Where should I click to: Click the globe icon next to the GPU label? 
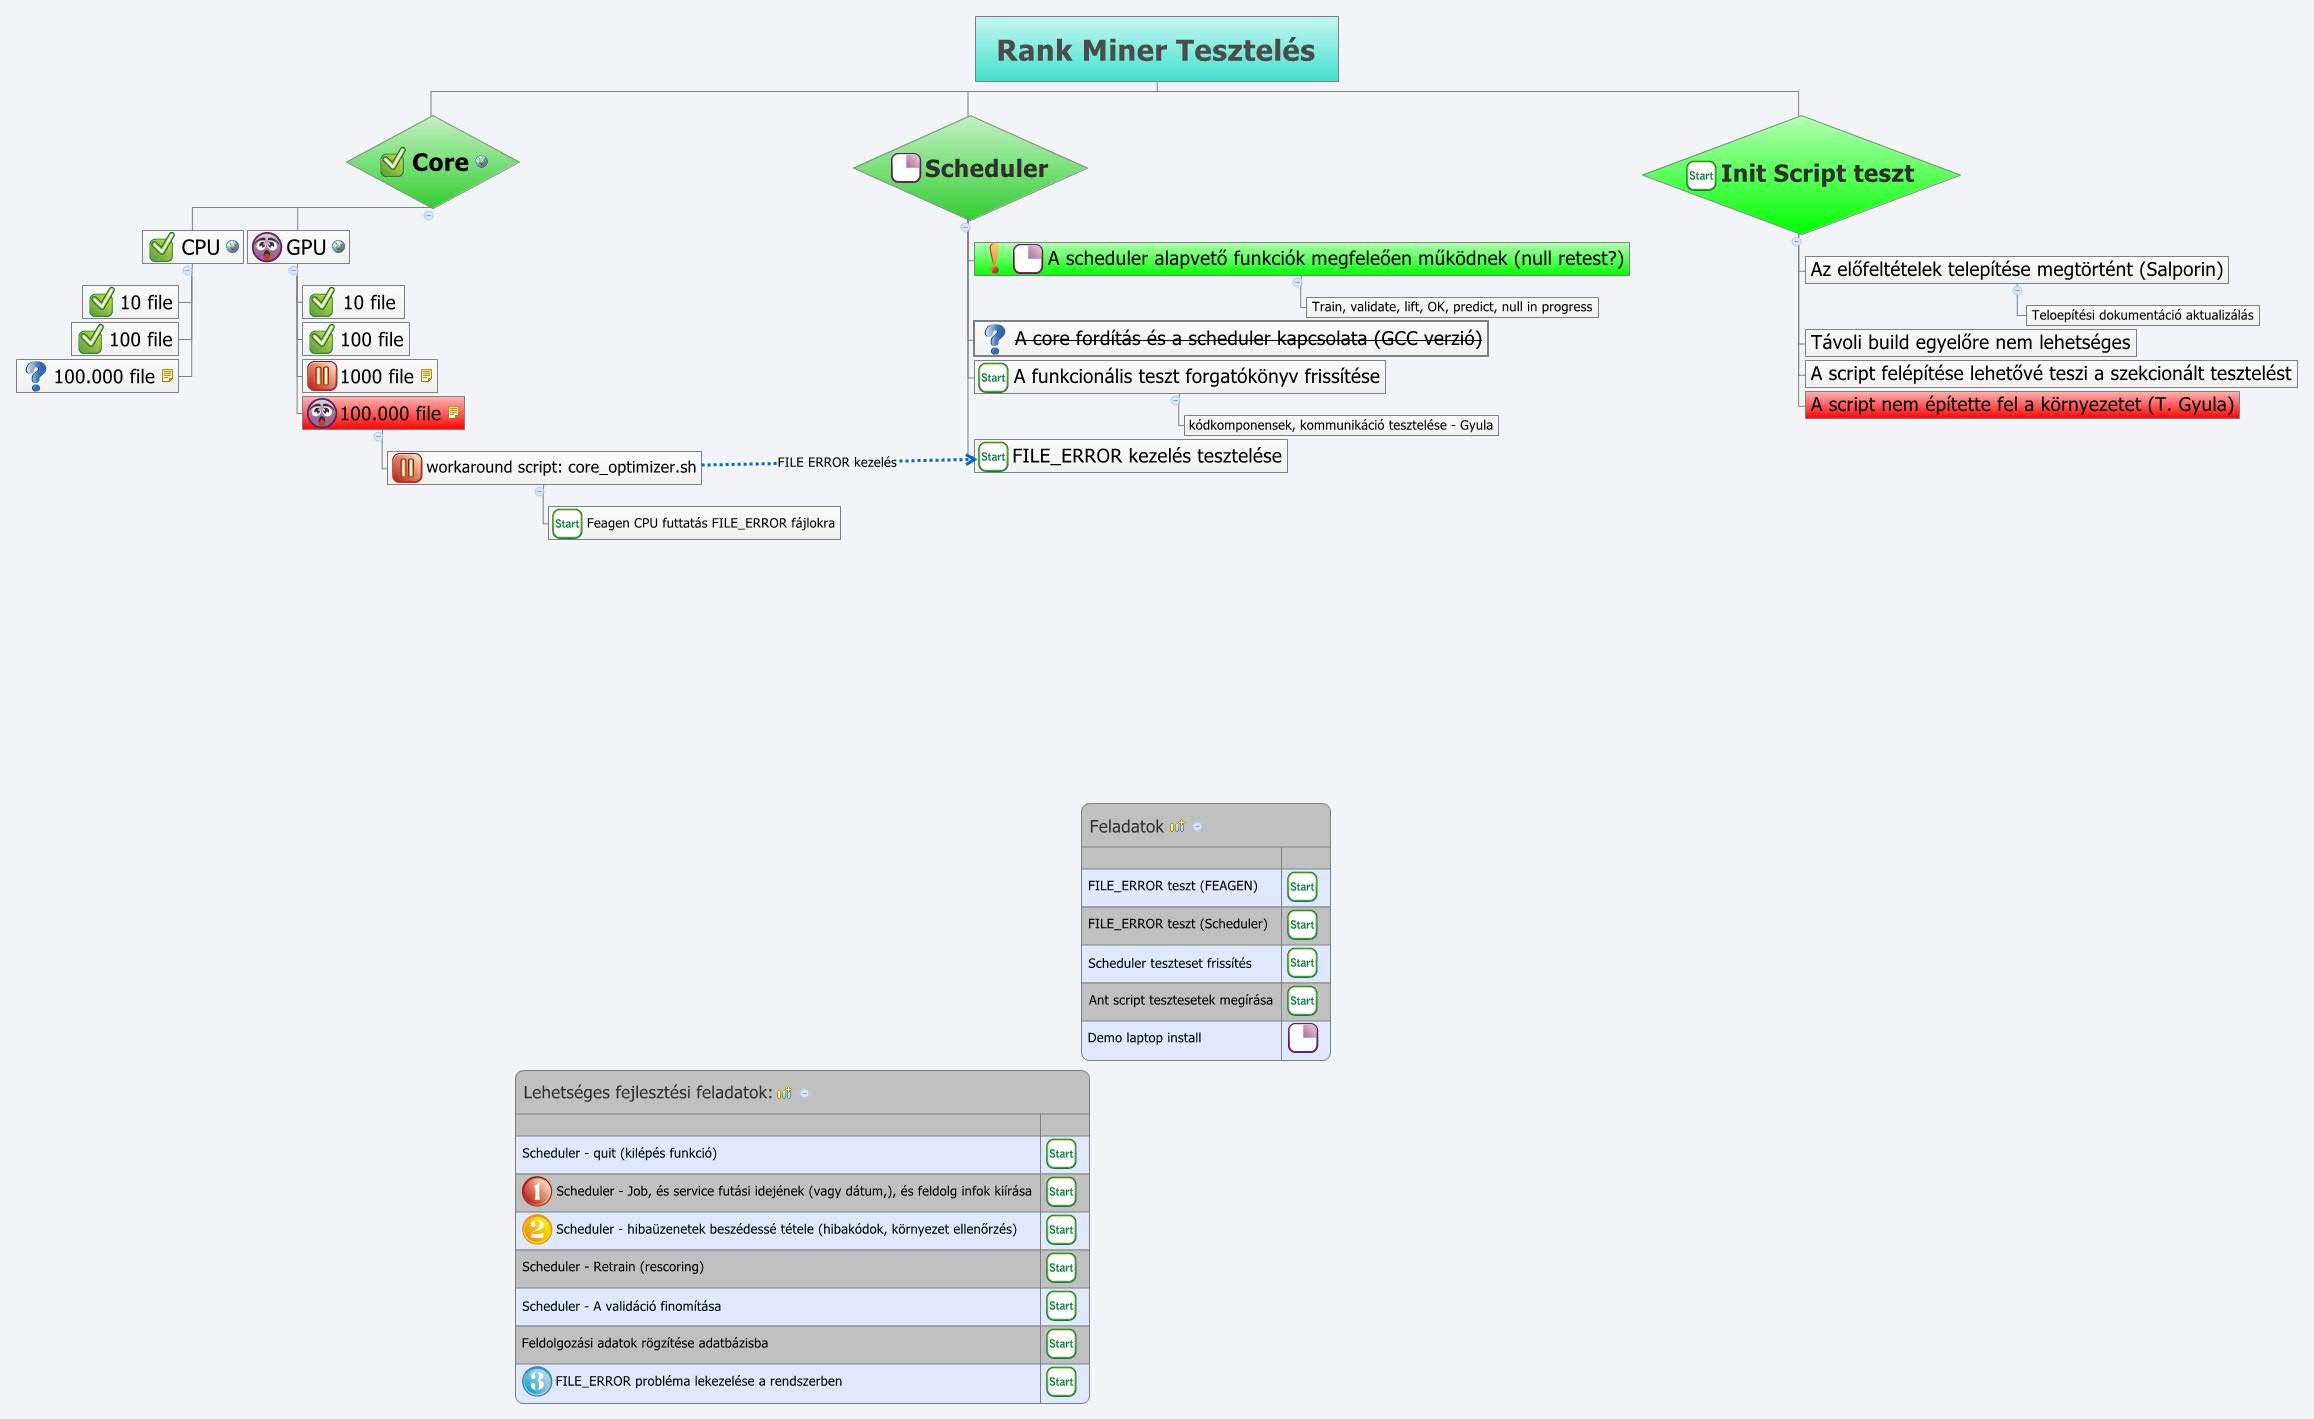(337, 247)
